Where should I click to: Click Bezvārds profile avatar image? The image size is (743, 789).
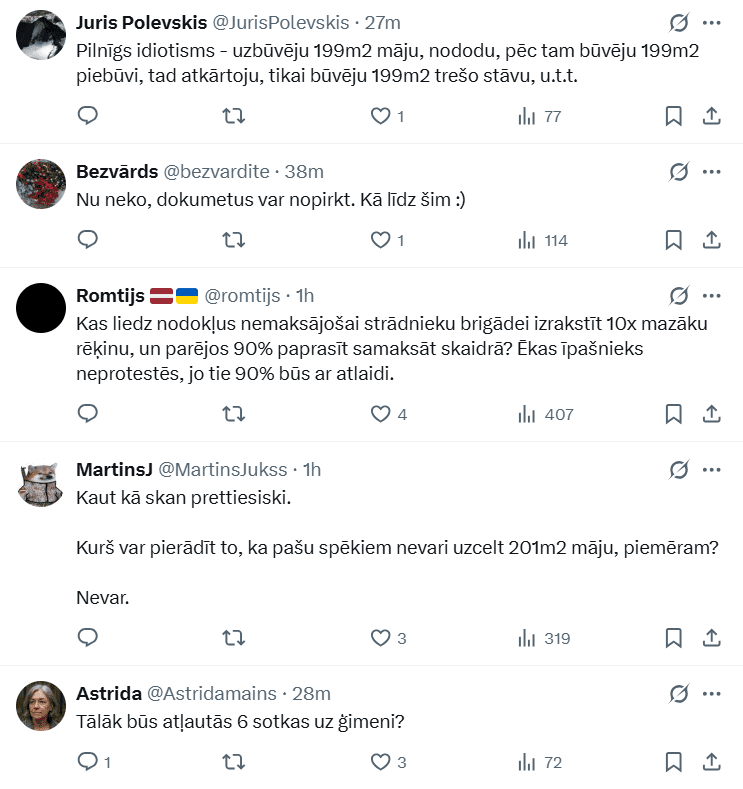tap(42, 183)
